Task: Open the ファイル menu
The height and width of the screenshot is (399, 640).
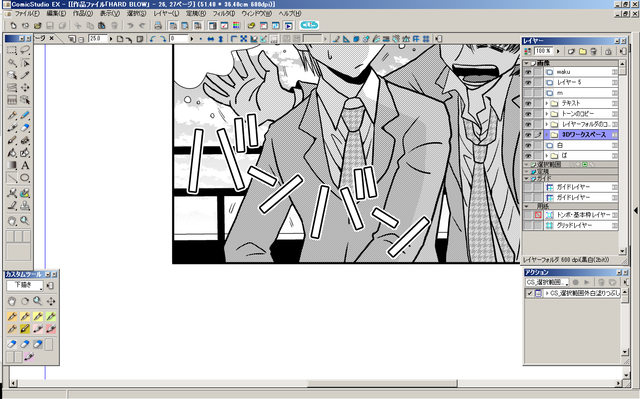Action: (x=27, y=13)
